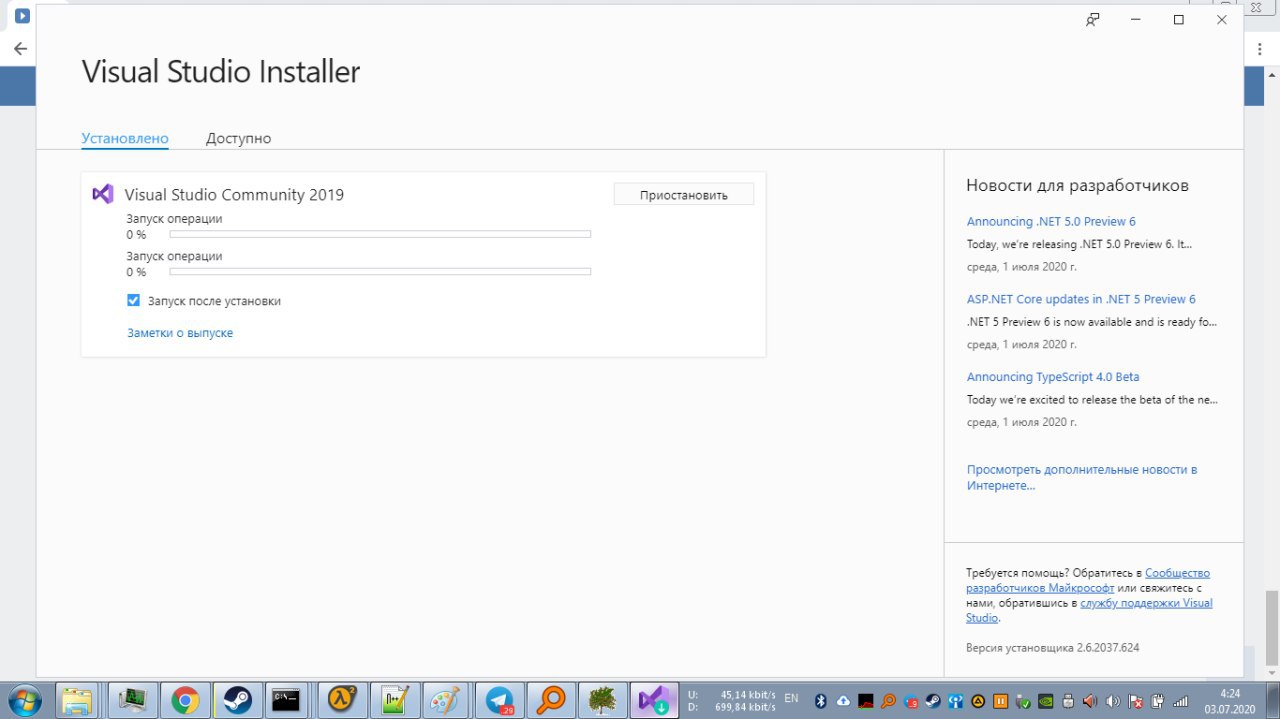Click 'Просмотреть дополнительные новости в Интернете' link
This screenshot has width=1280, height=719.
pyautogui.click(x=1082, y=477)
